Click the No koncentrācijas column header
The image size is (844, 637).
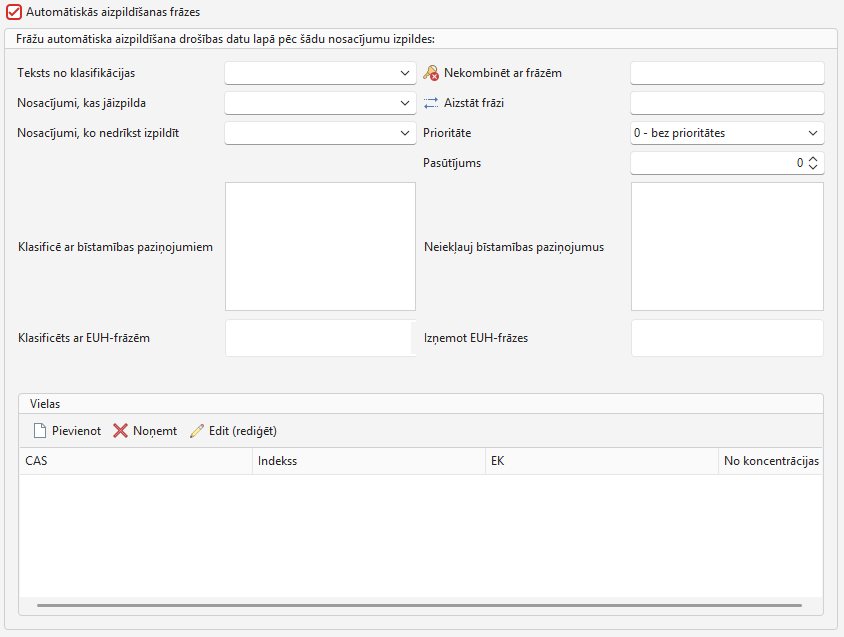(x=771, y=461)
